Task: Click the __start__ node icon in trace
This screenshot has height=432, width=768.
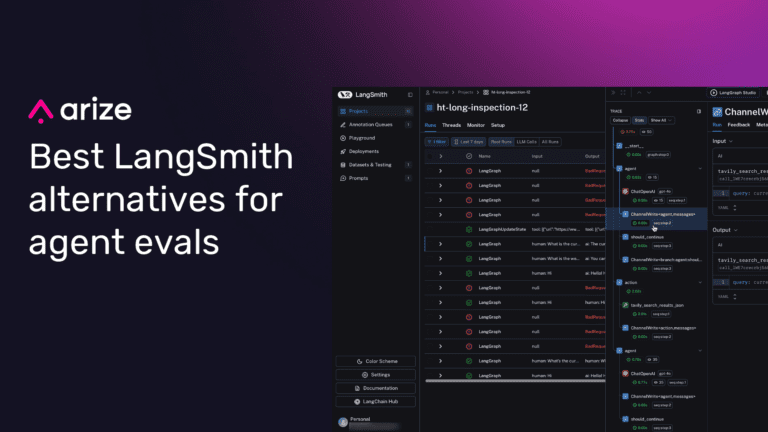Action: 619,146
